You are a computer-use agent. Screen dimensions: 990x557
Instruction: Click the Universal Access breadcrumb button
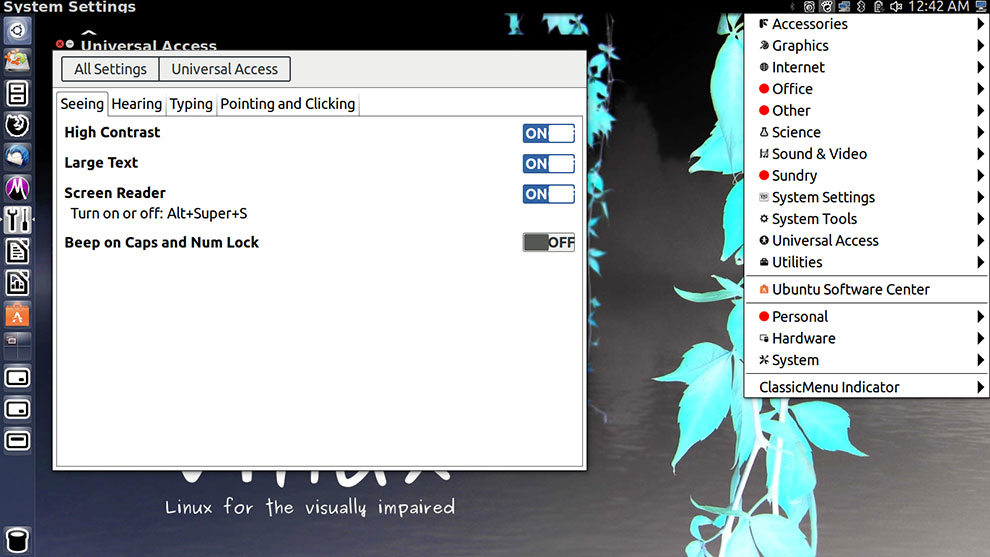[224, 69]
